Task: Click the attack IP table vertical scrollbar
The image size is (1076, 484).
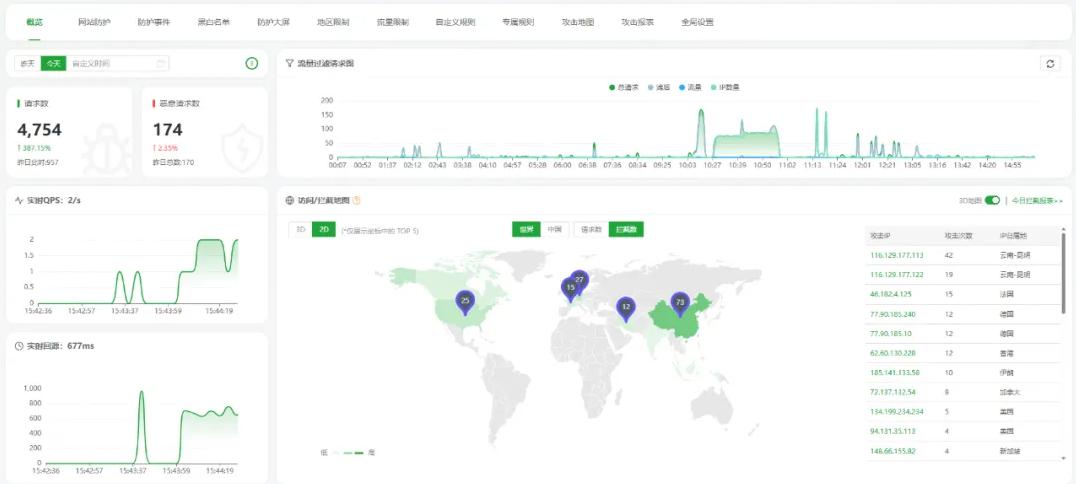Action: point(1063,275)
